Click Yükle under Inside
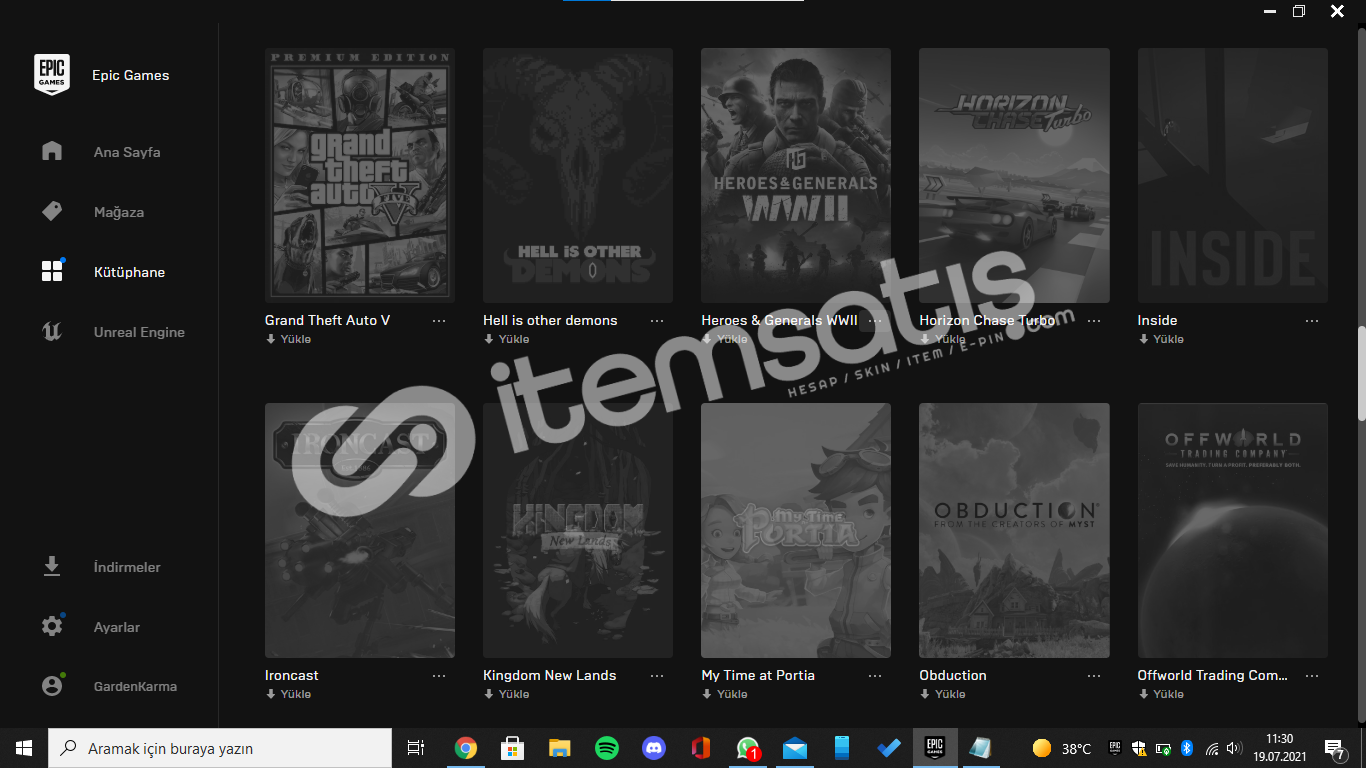Image resolution: width=1366 pixels, height=768 pixels. 1161,339
